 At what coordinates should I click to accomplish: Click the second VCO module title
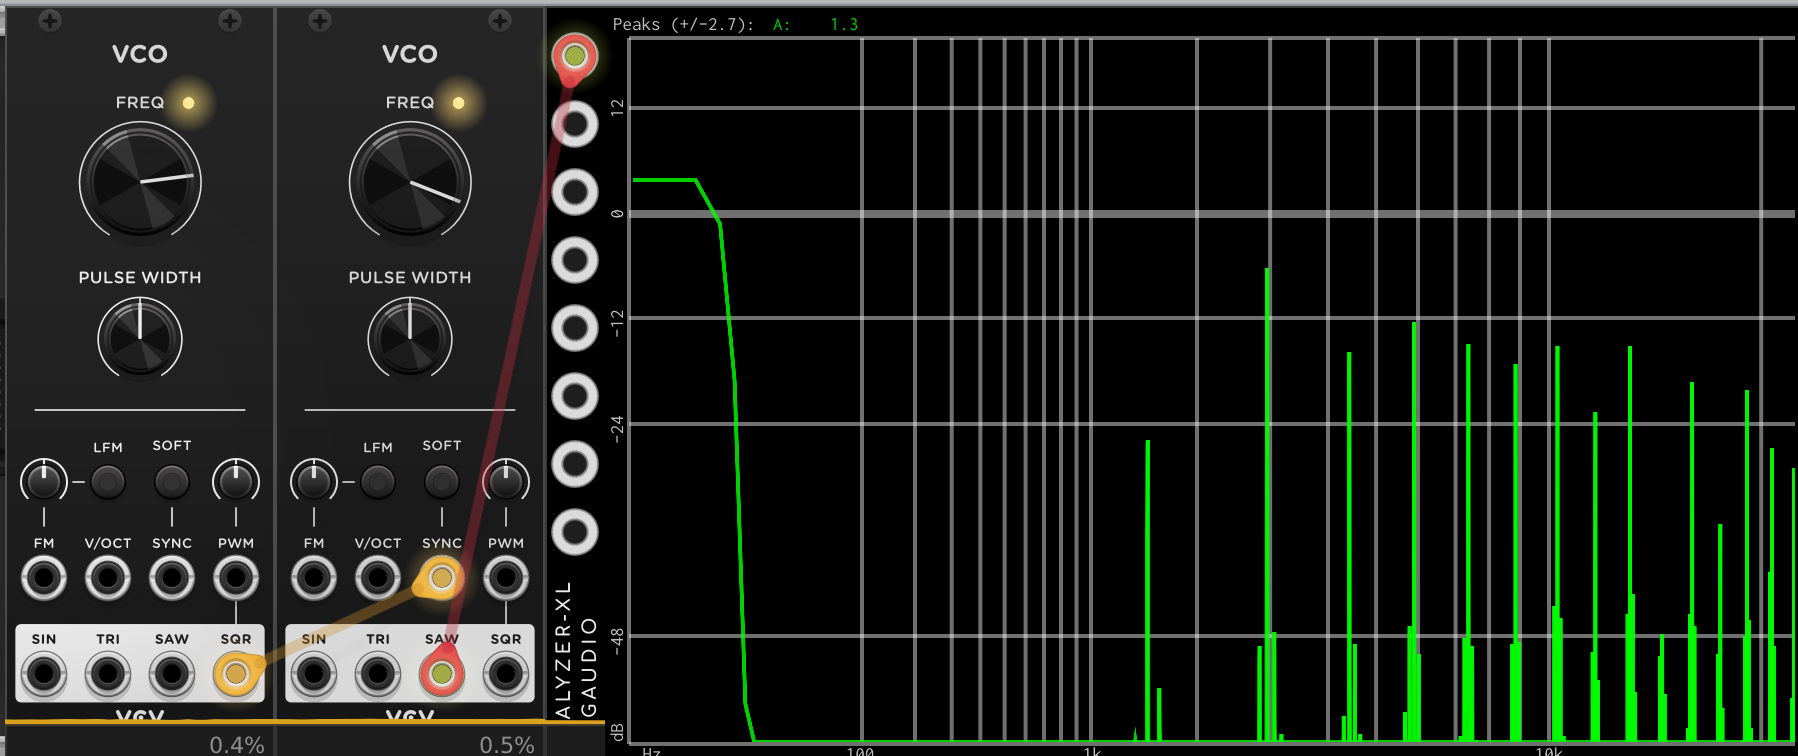coord(410,54)
